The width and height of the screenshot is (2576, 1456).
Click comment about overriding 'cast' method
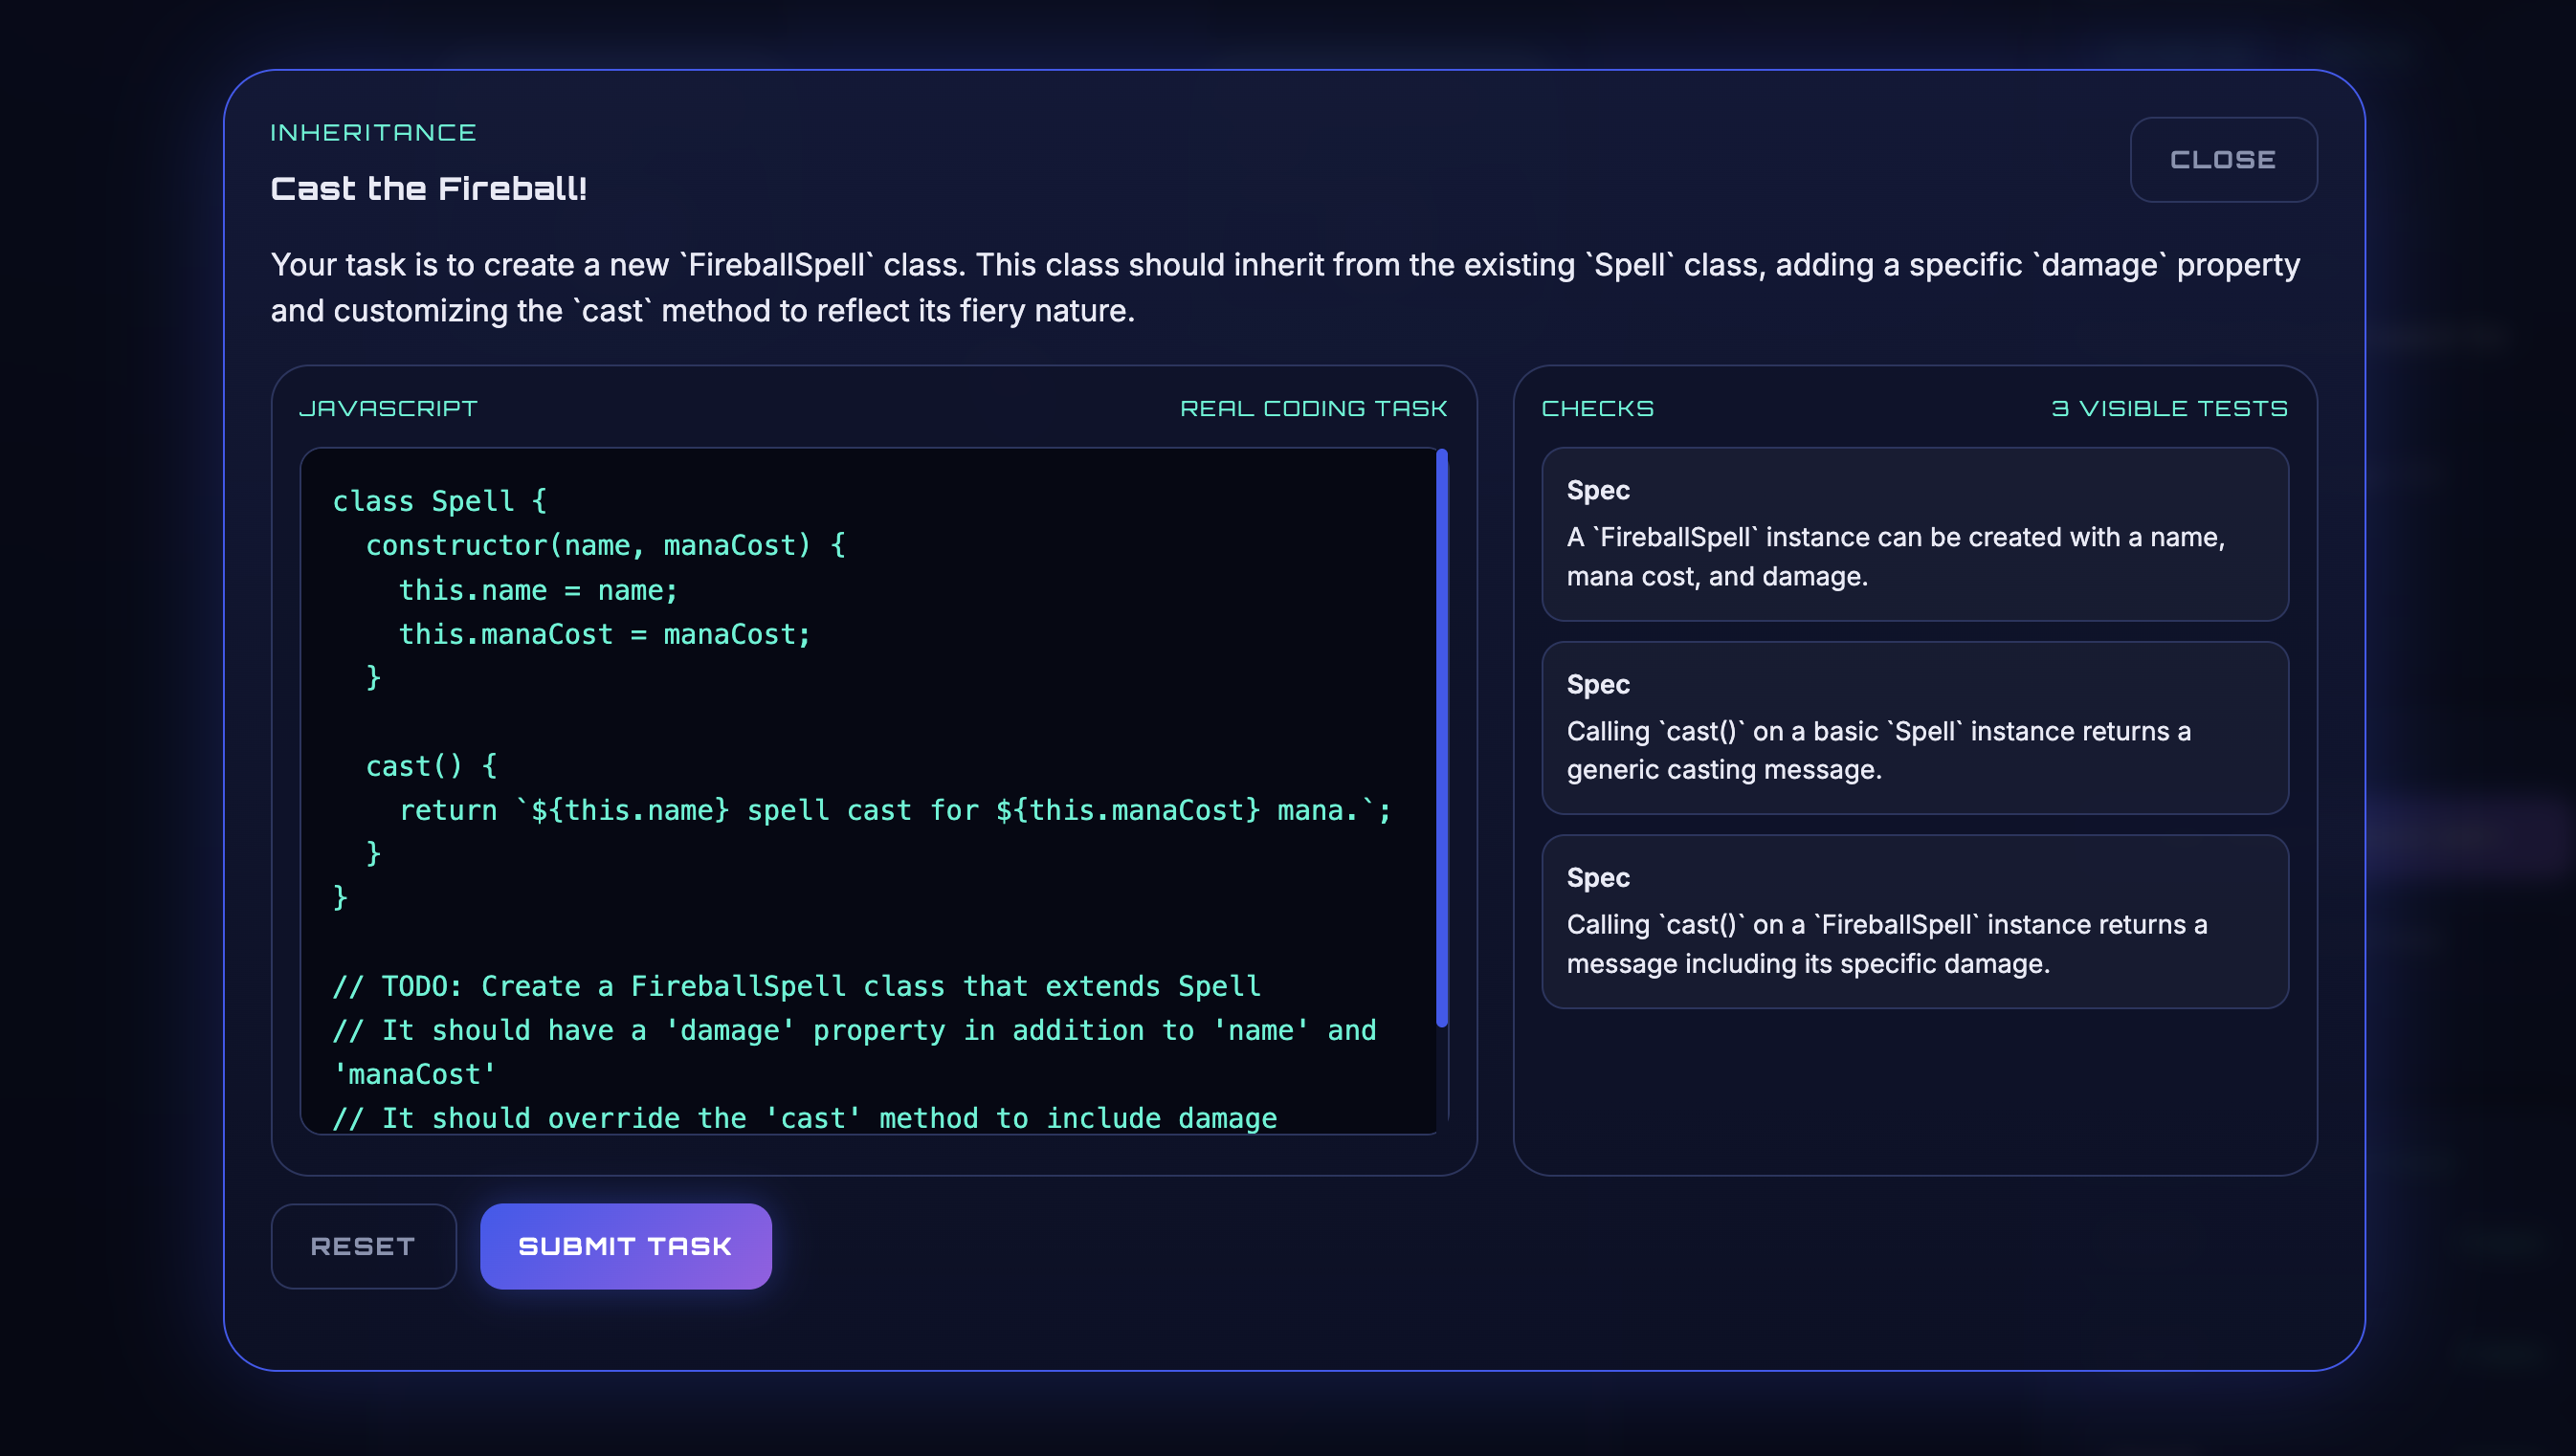pyautogui.click(x=804, y=1117)
